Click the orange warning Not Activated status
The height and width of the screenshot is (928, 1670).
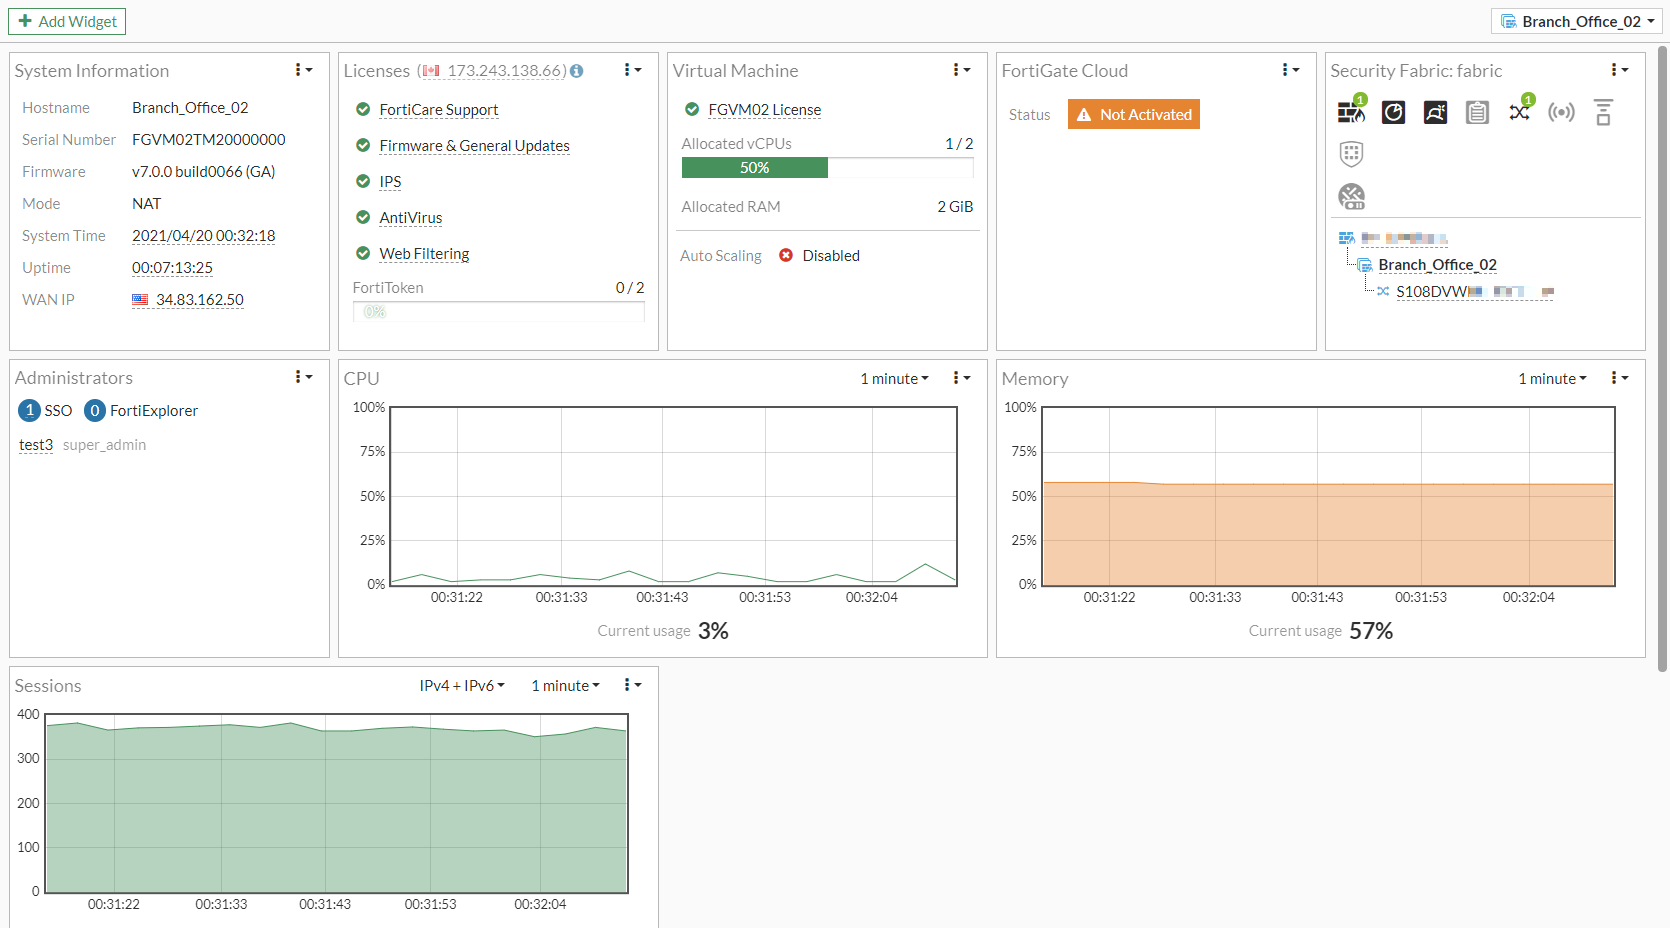point(1133,115)
